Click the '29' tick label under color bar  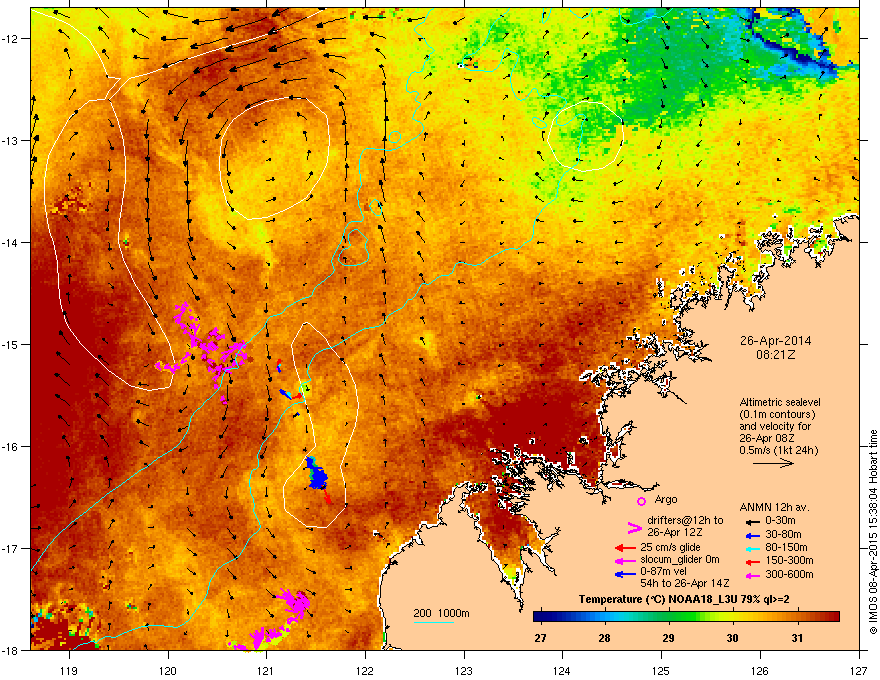(x=668, y=638)
